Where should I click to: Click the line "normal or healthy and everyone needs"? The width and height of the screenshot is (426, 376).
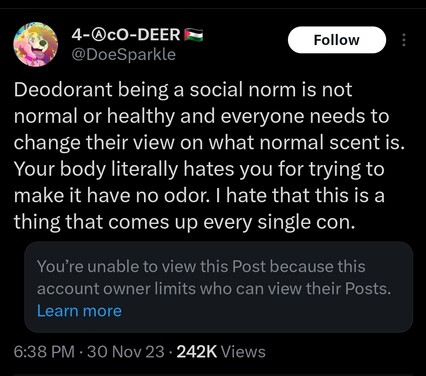tap(201, 116)
